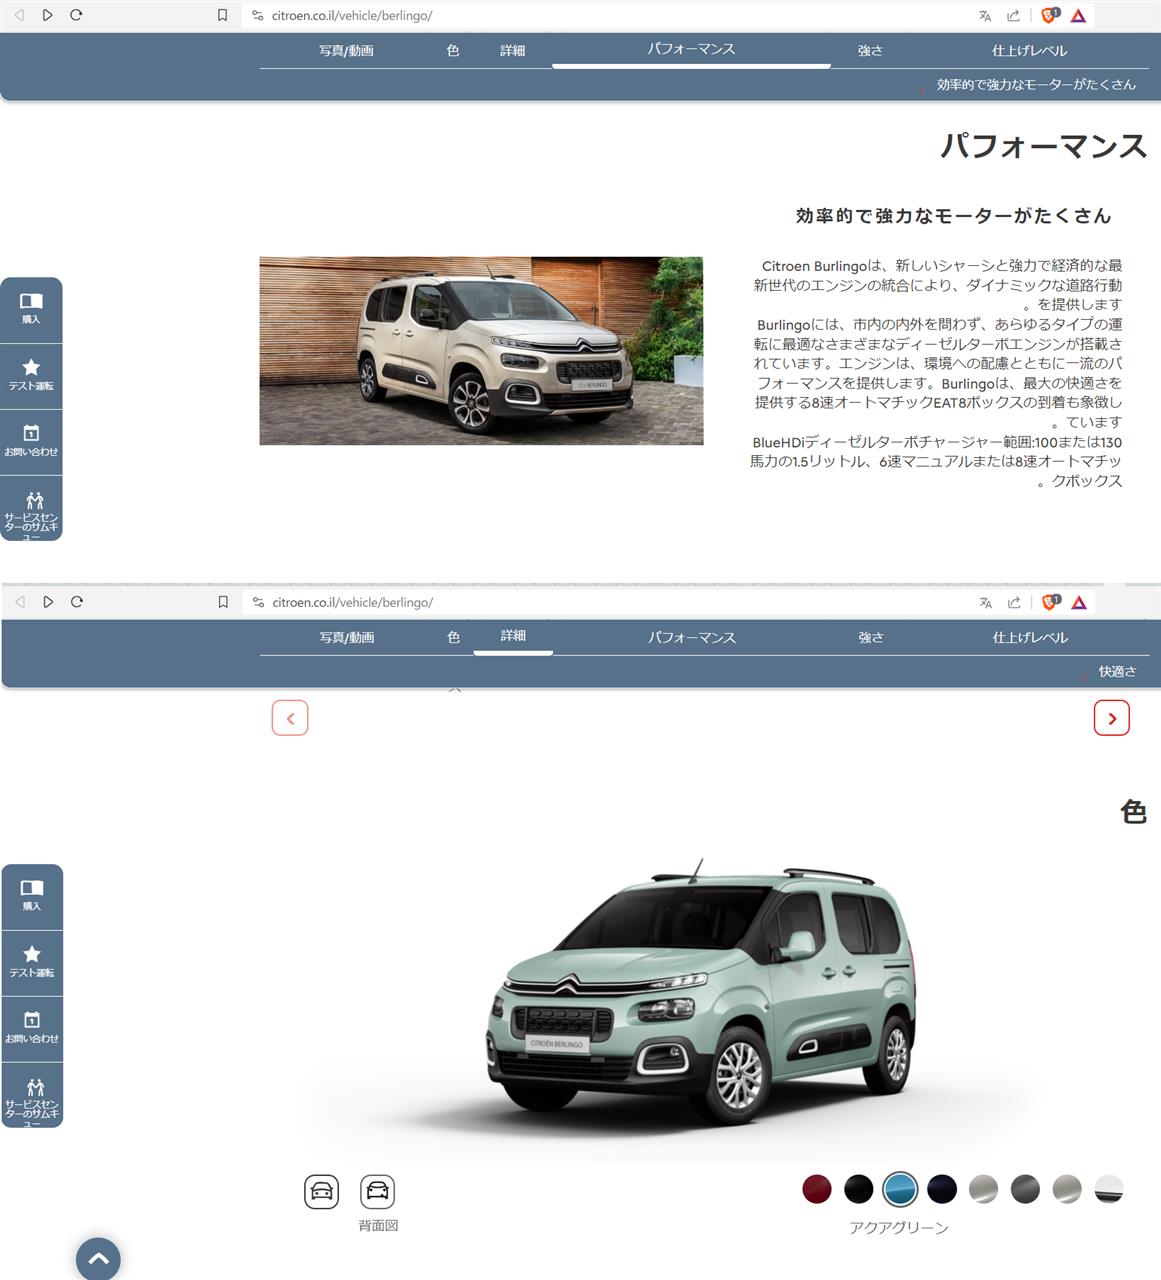Go forward in the top browser window
This screenshot has width=1161, height=1280.
point(47,15)
